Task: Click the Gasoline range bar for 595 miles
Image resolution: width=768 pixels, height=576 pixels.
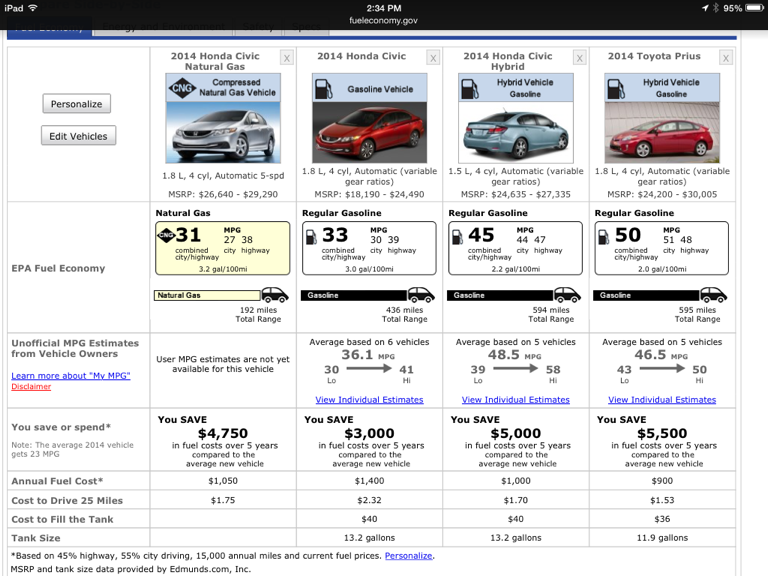Action: 646,295
